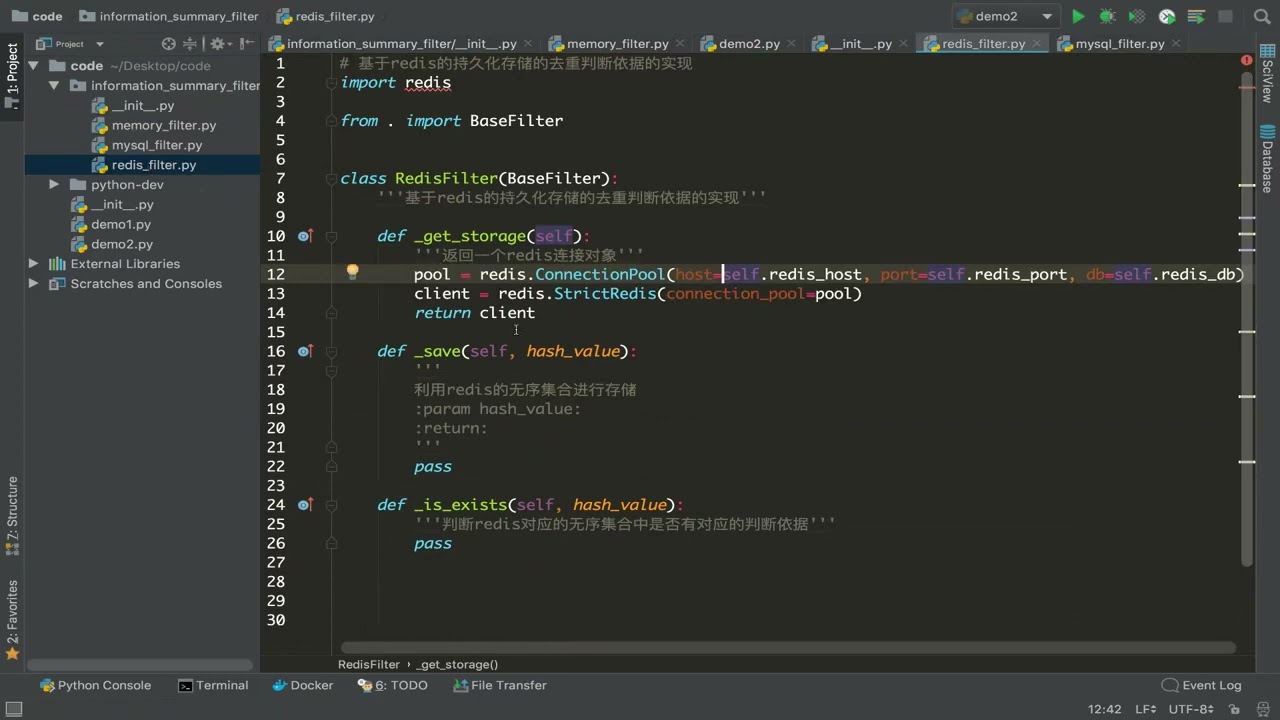
Task: Open the demo2 run configuration dropdown
Action: tap(1005, 16)
